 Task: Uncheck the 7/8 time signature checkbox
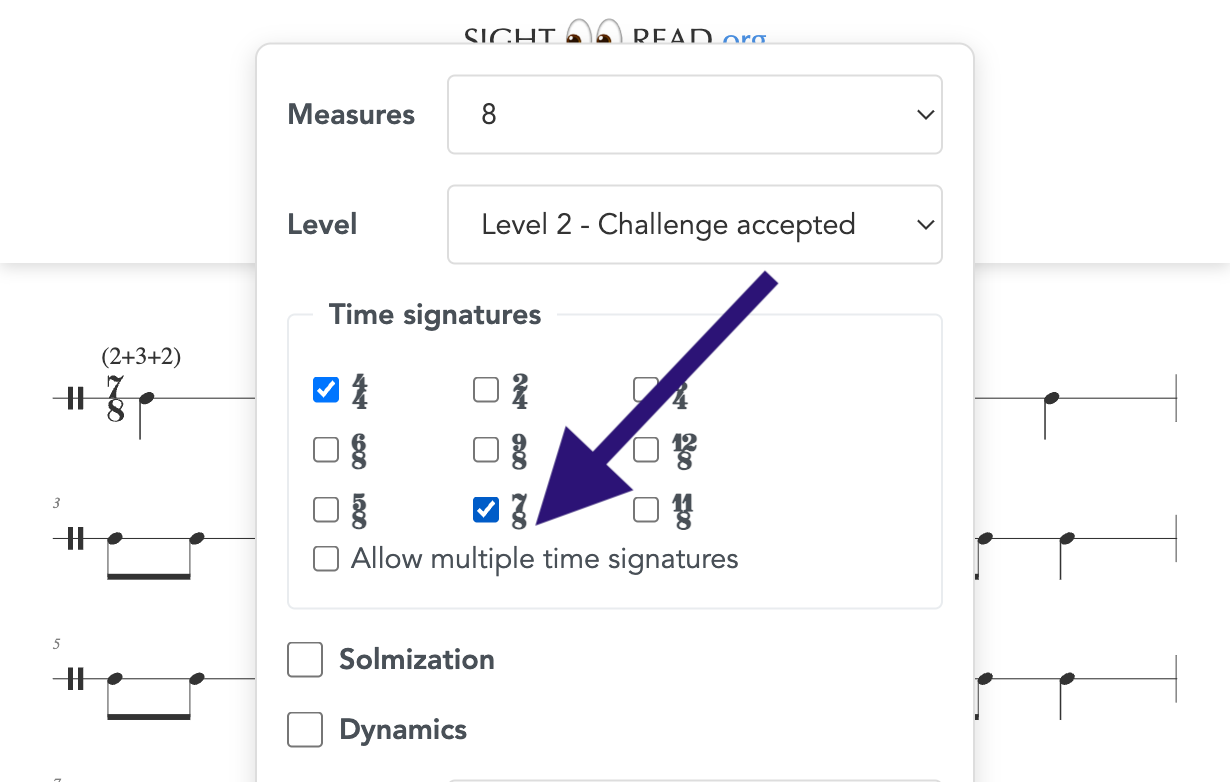coord(485,510)
